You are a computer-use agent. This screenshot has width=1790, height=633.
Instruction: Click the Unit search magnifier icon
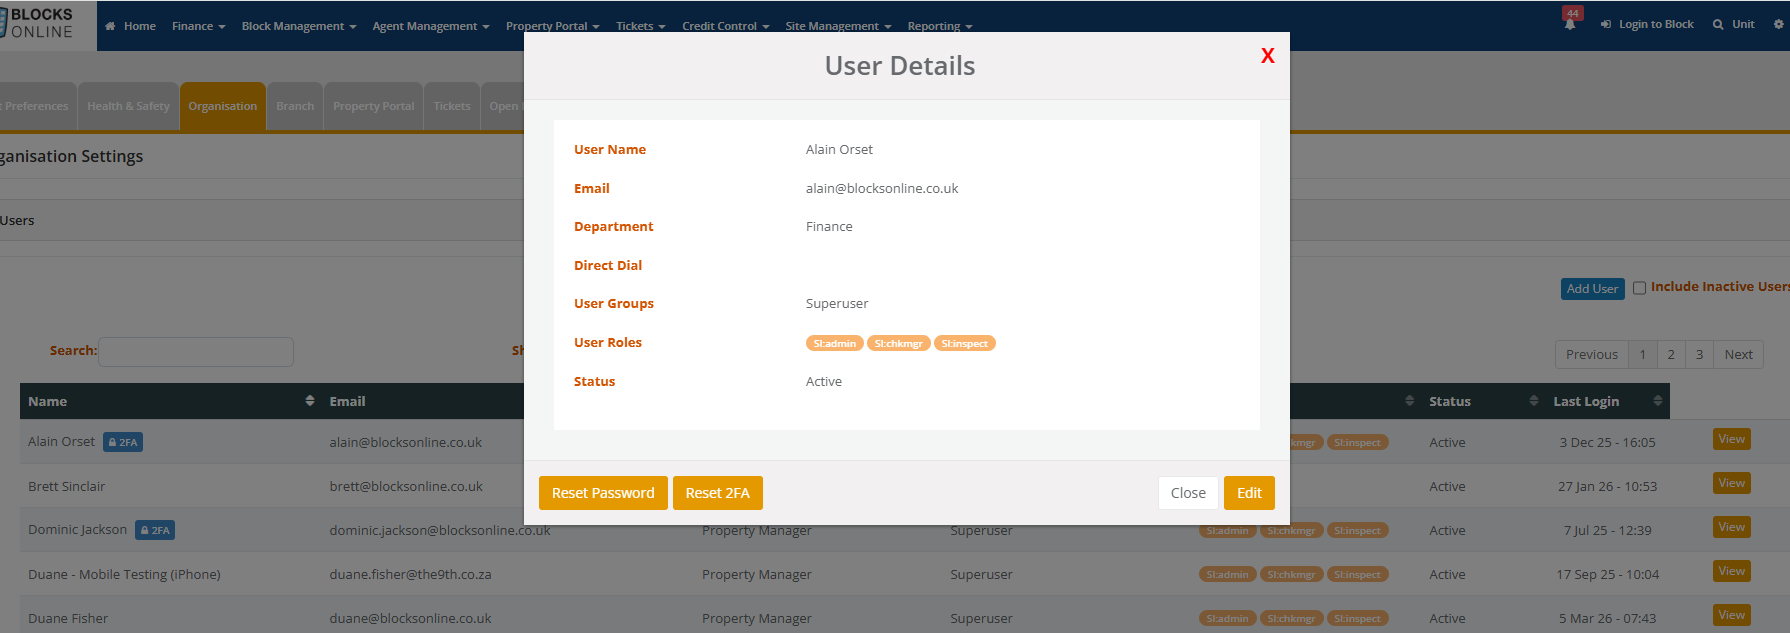coord(1718,25)
